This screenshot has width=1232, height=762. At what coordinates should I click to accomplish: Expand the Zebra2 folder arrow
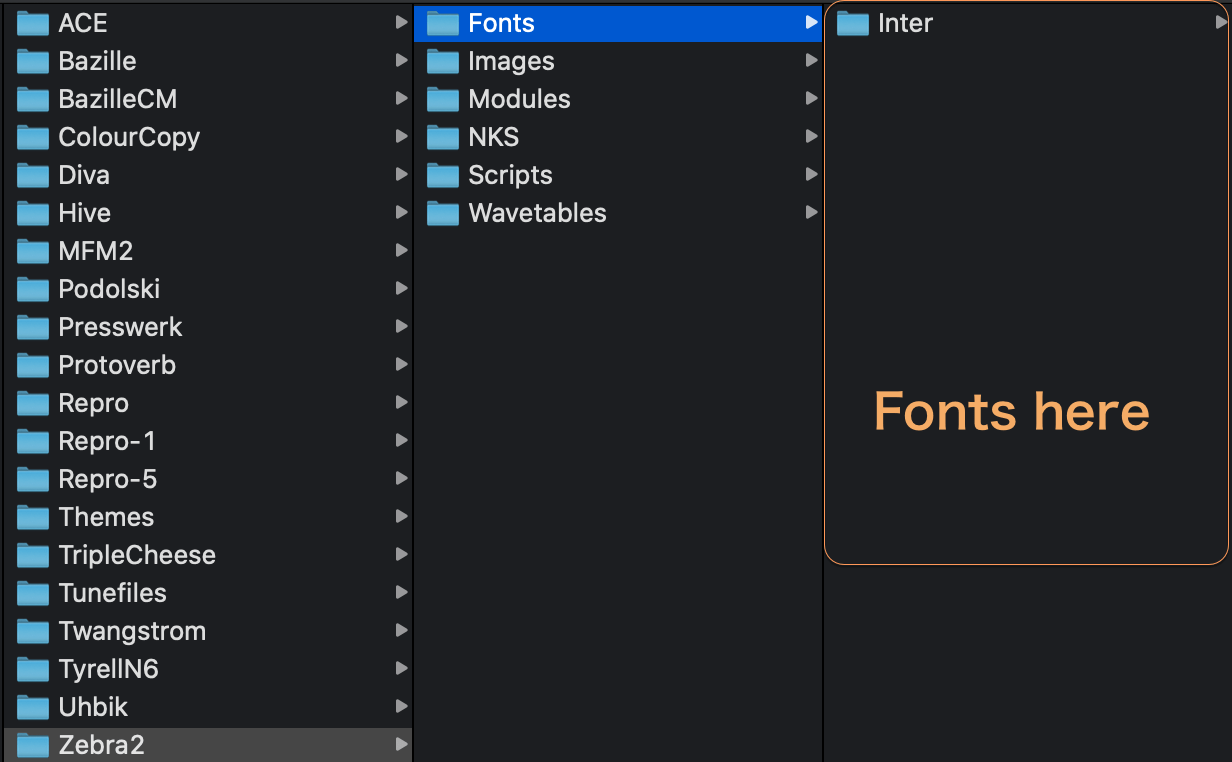click(401, 744)
